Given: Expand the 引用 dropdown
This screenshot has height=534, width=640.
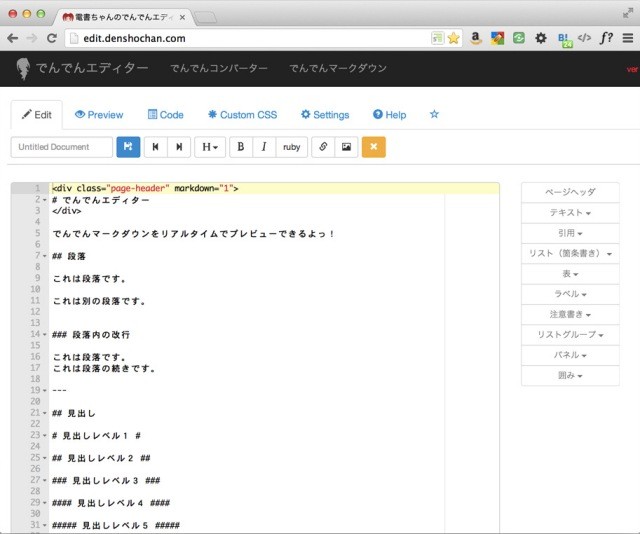Looking at the screenshot, I should (570, 233).
